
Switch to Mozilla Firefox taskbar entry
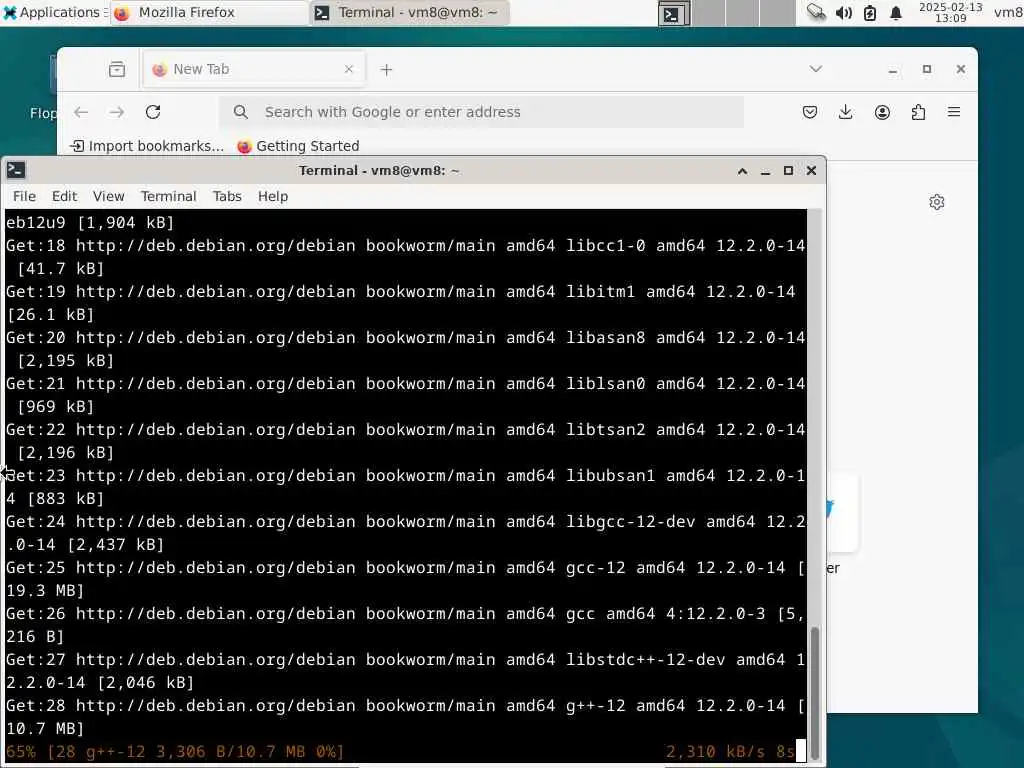[209, 12]
